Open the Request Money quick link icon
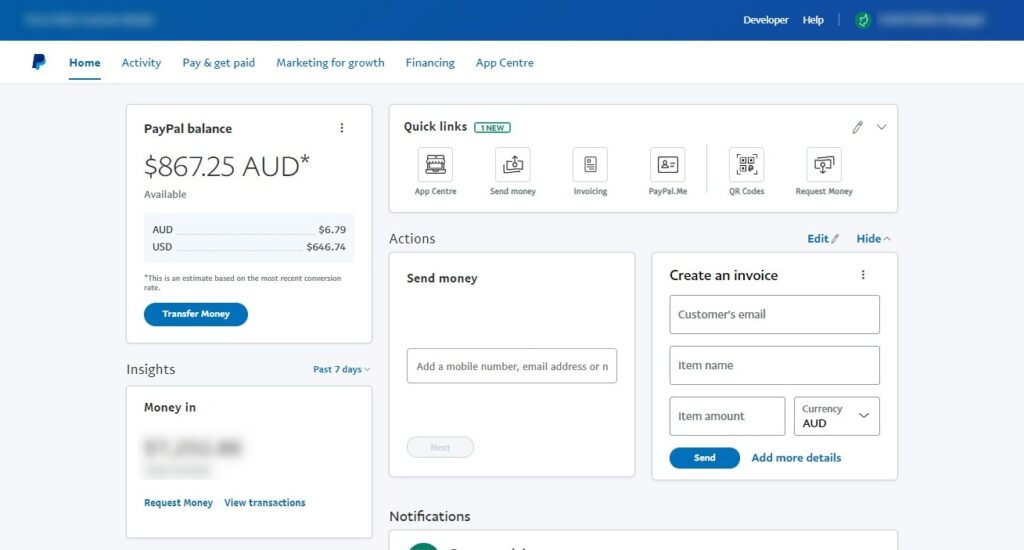 824,165
